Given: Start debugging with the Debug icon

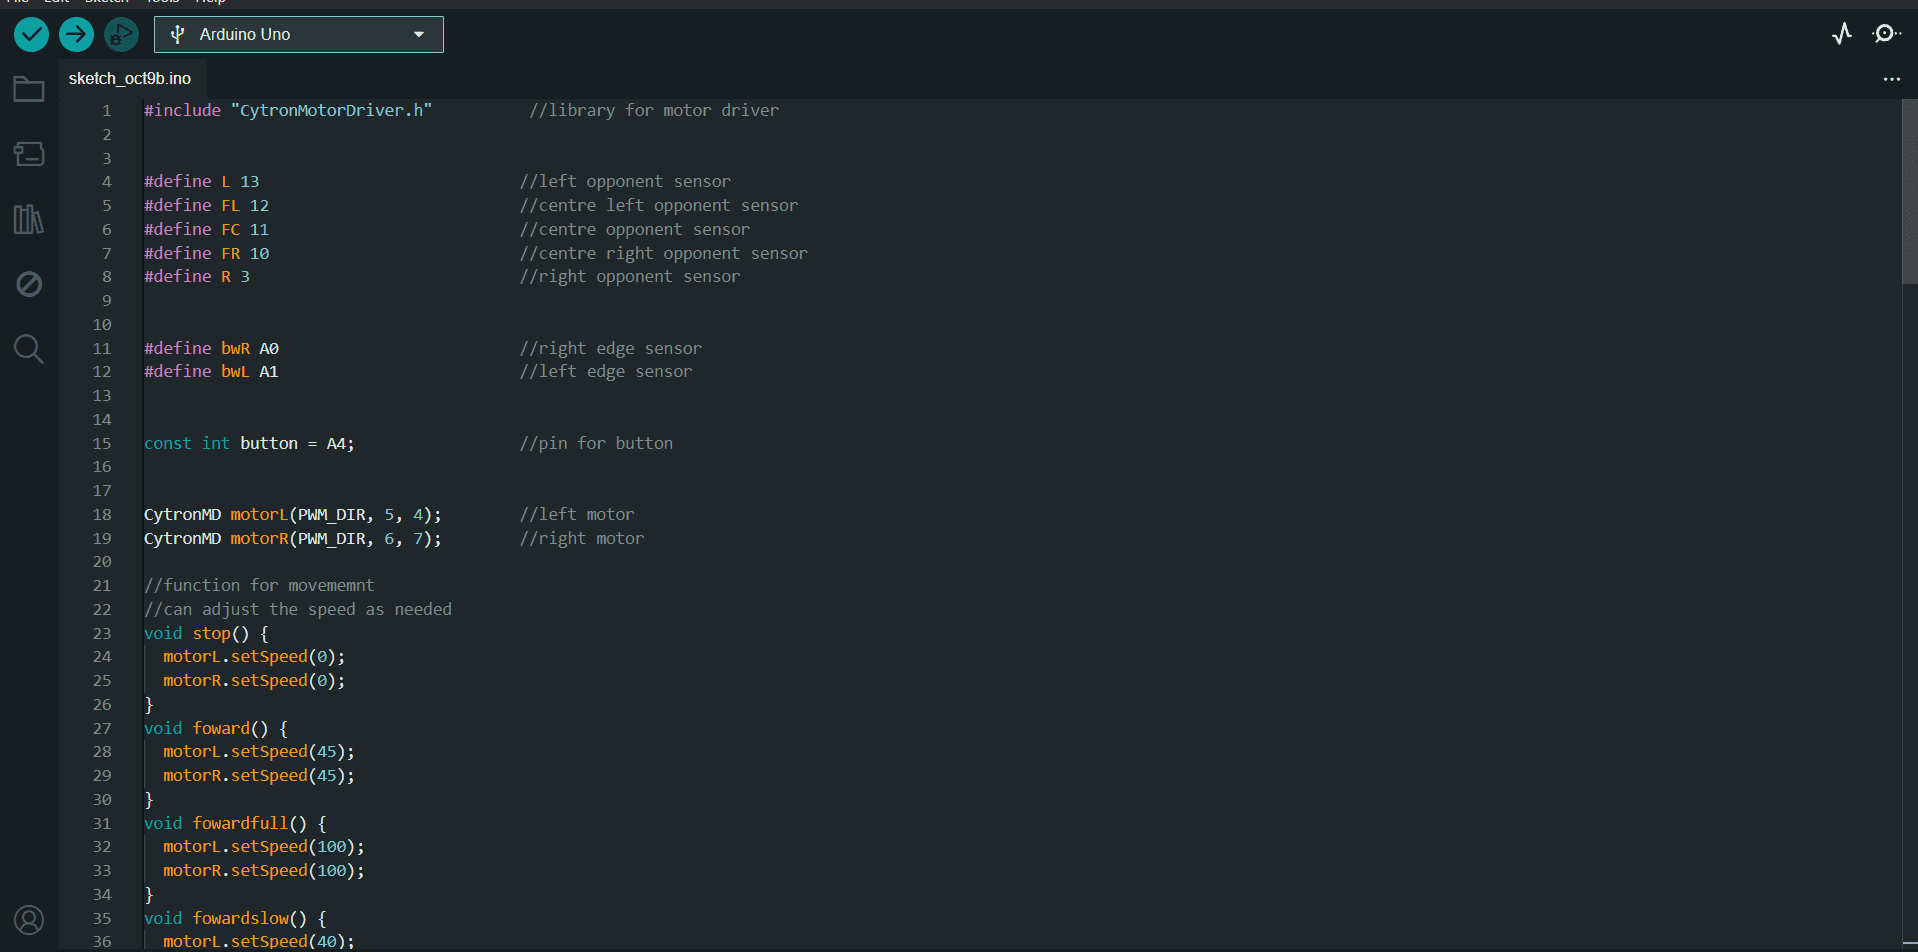Looking at the screenshot, I should (x=120, y=34).
